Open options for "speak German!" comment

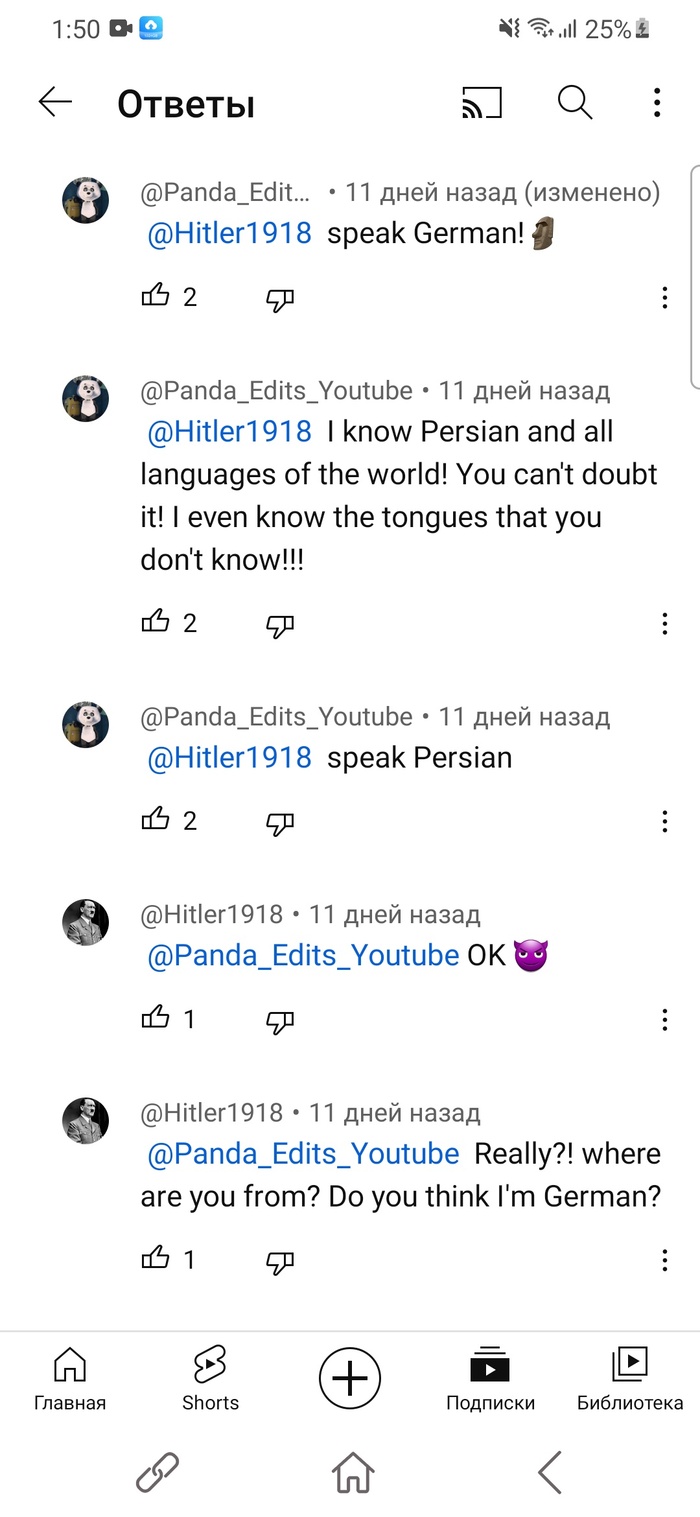[665, 297]
